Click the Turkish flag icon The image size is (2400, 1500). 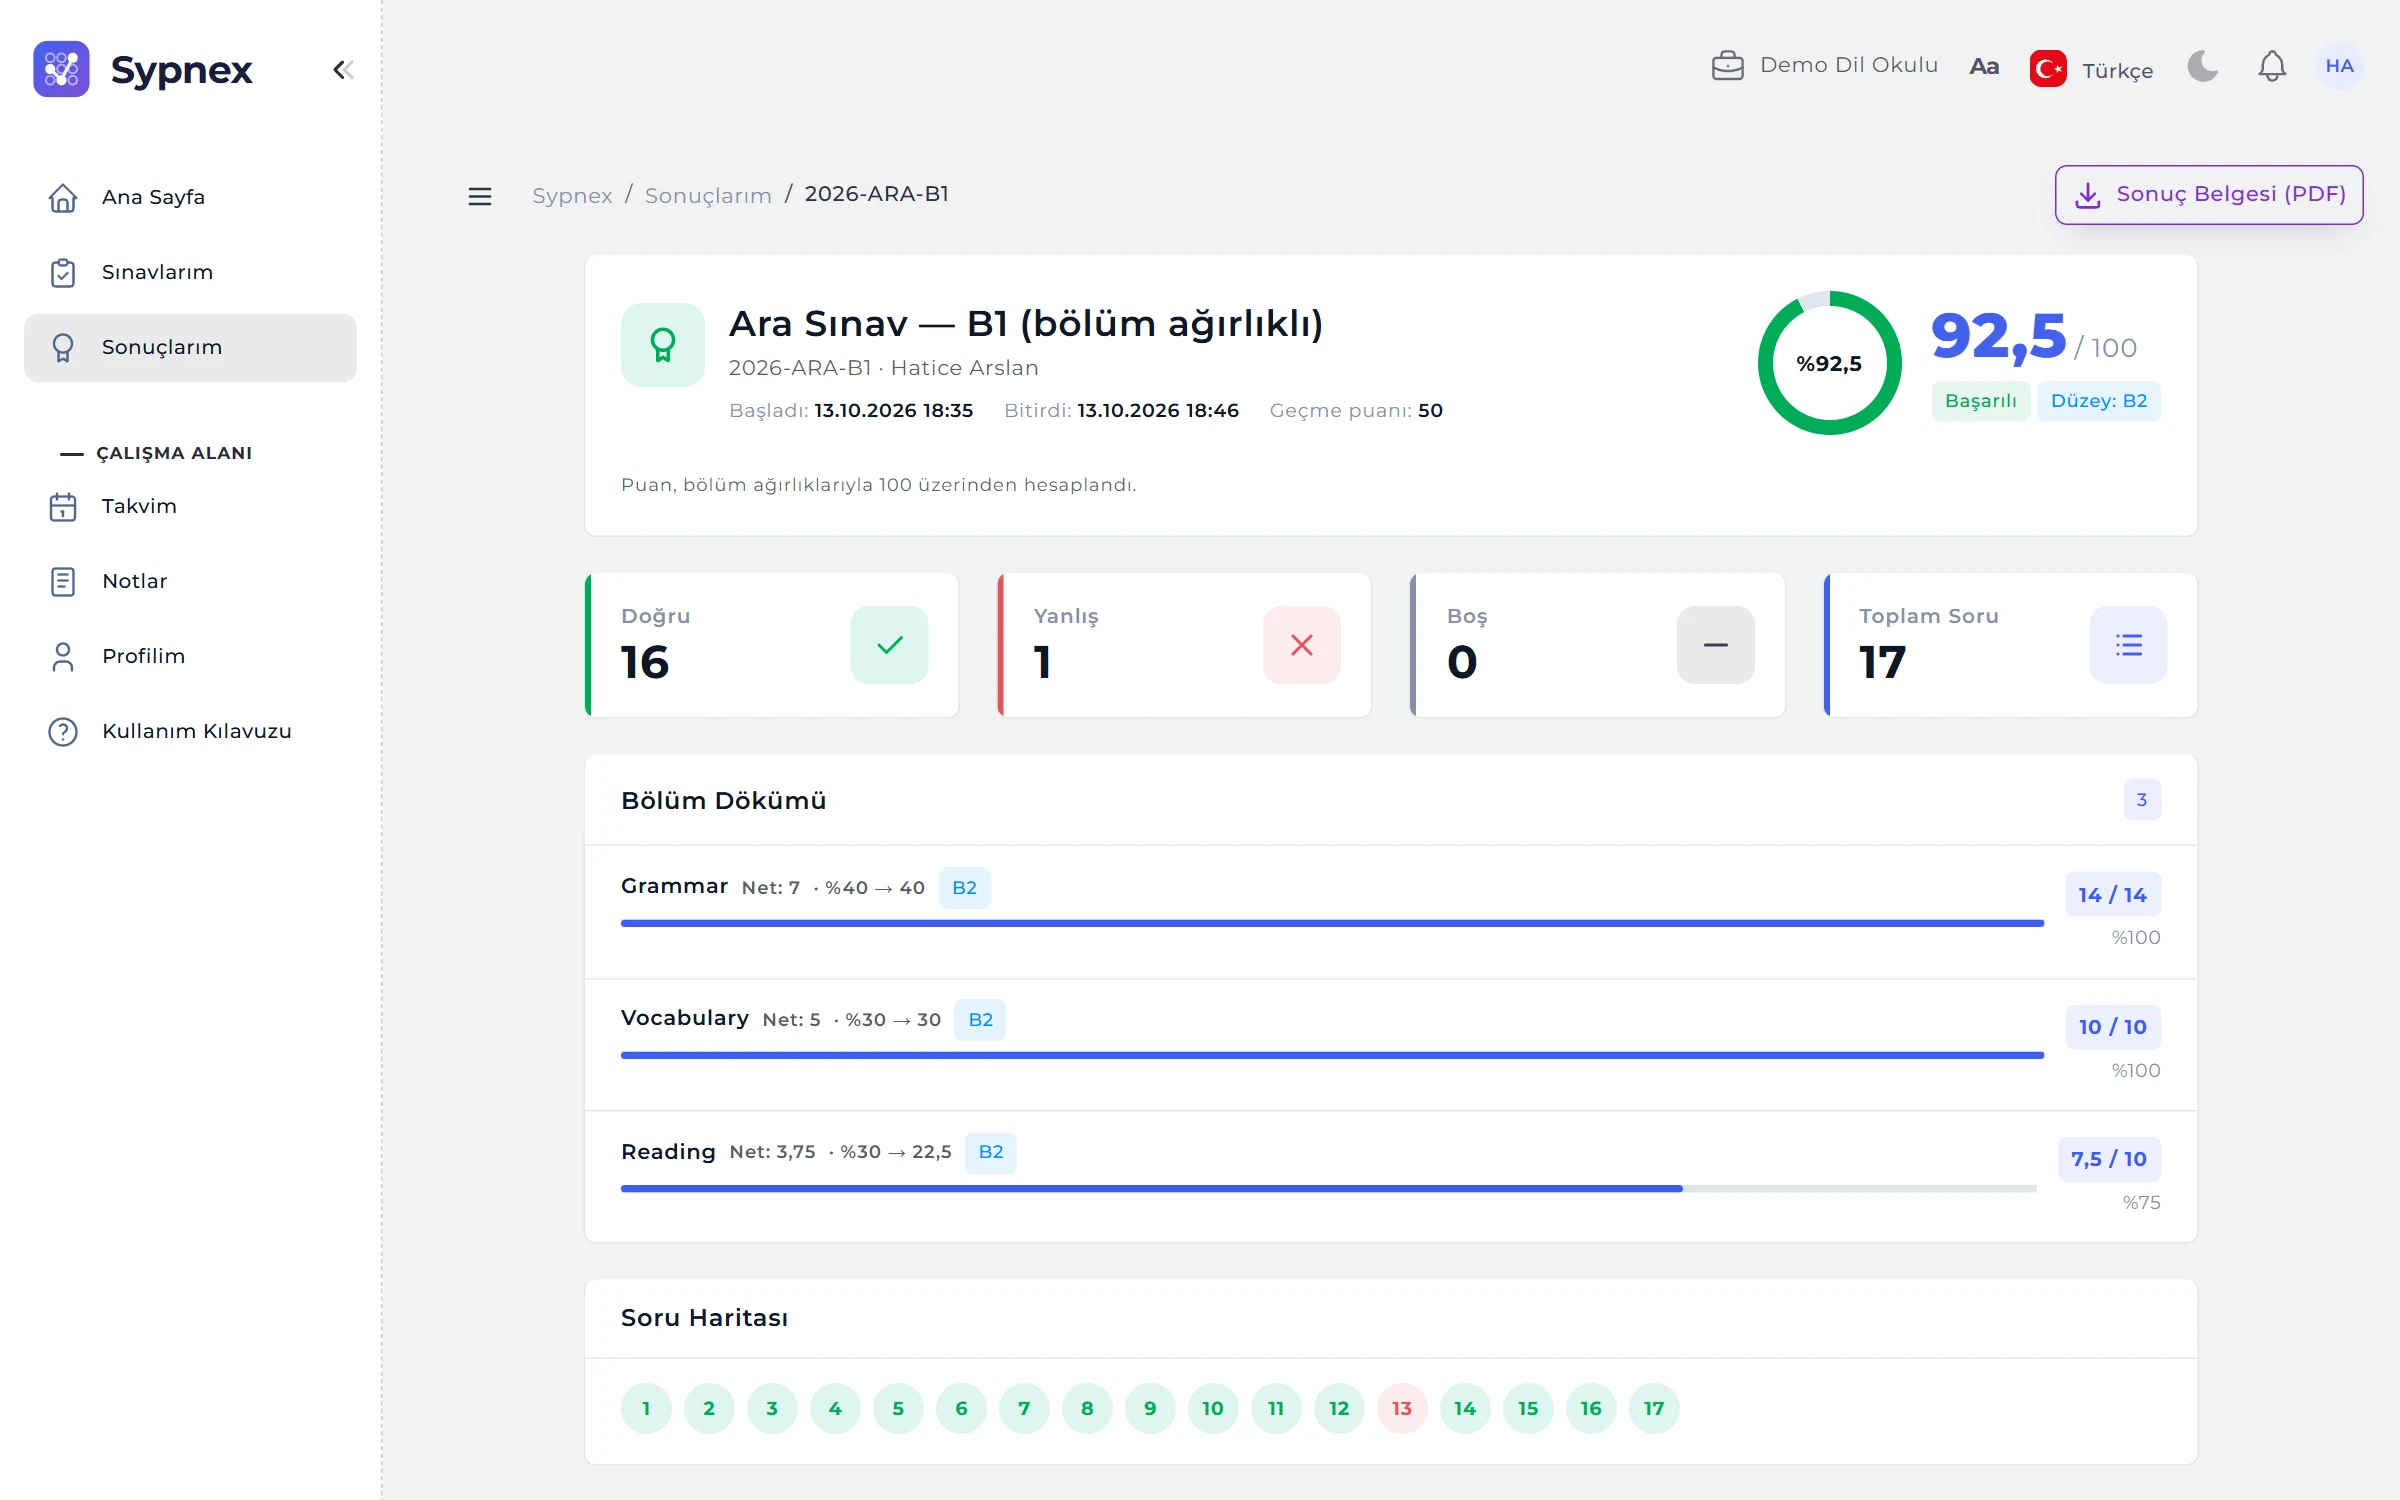pyautogui.click(x=2047, y=69)
